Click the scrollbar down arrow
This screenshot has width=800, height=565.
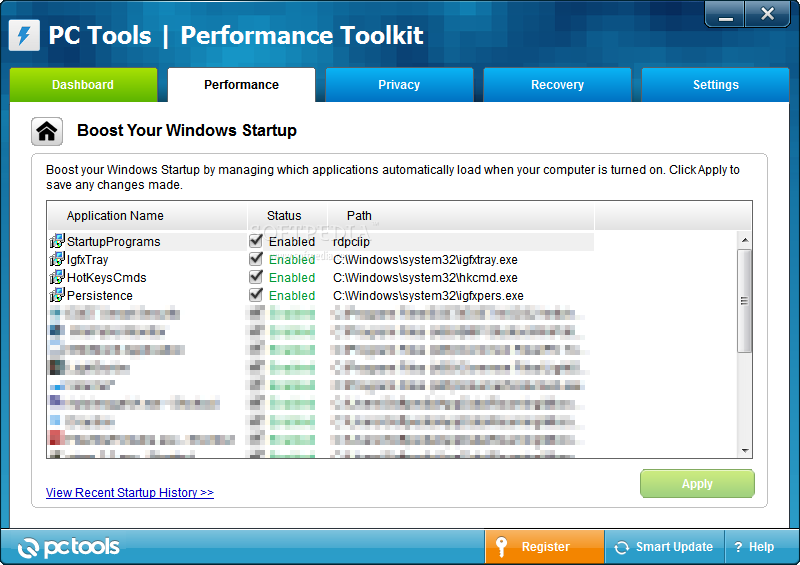(x=745, y=450)
